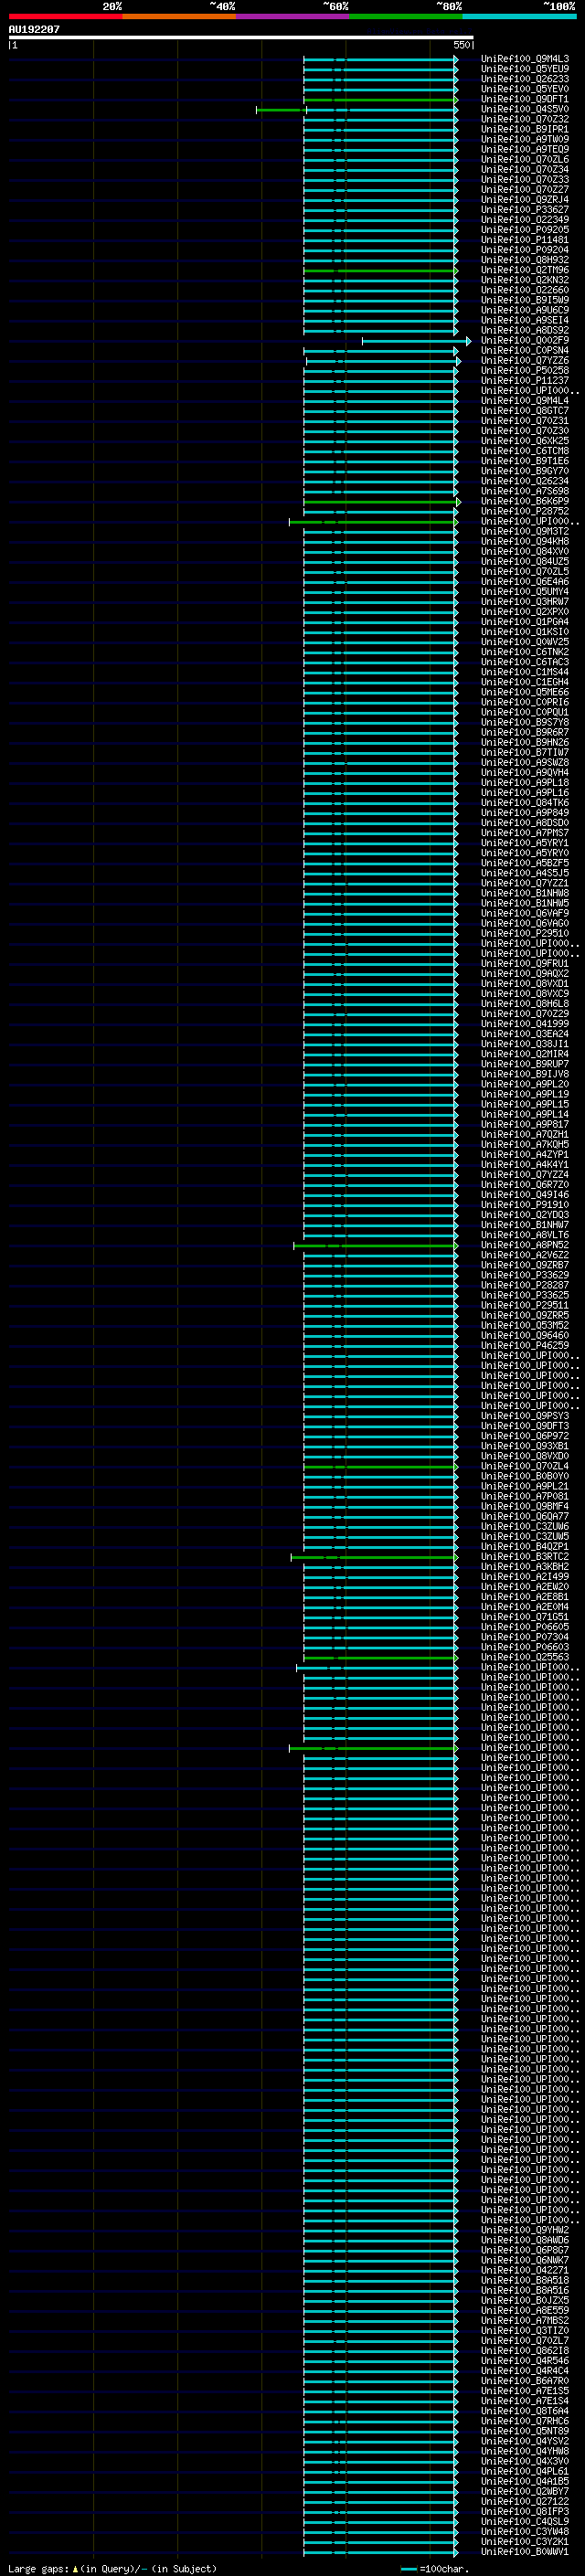Select the UniRef100_P91910 label
585x2576 pixels.
(525, 1205)
